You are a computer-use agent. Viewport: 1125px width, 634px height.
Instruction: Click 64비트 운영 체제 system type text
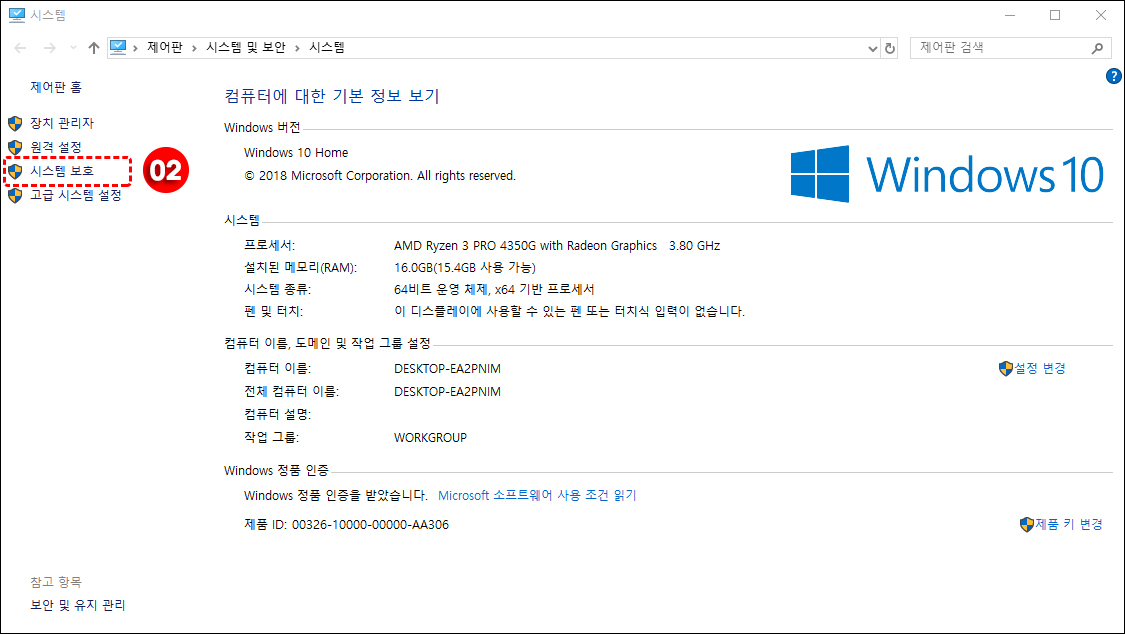pyautogui.click(x=494, y=290)
